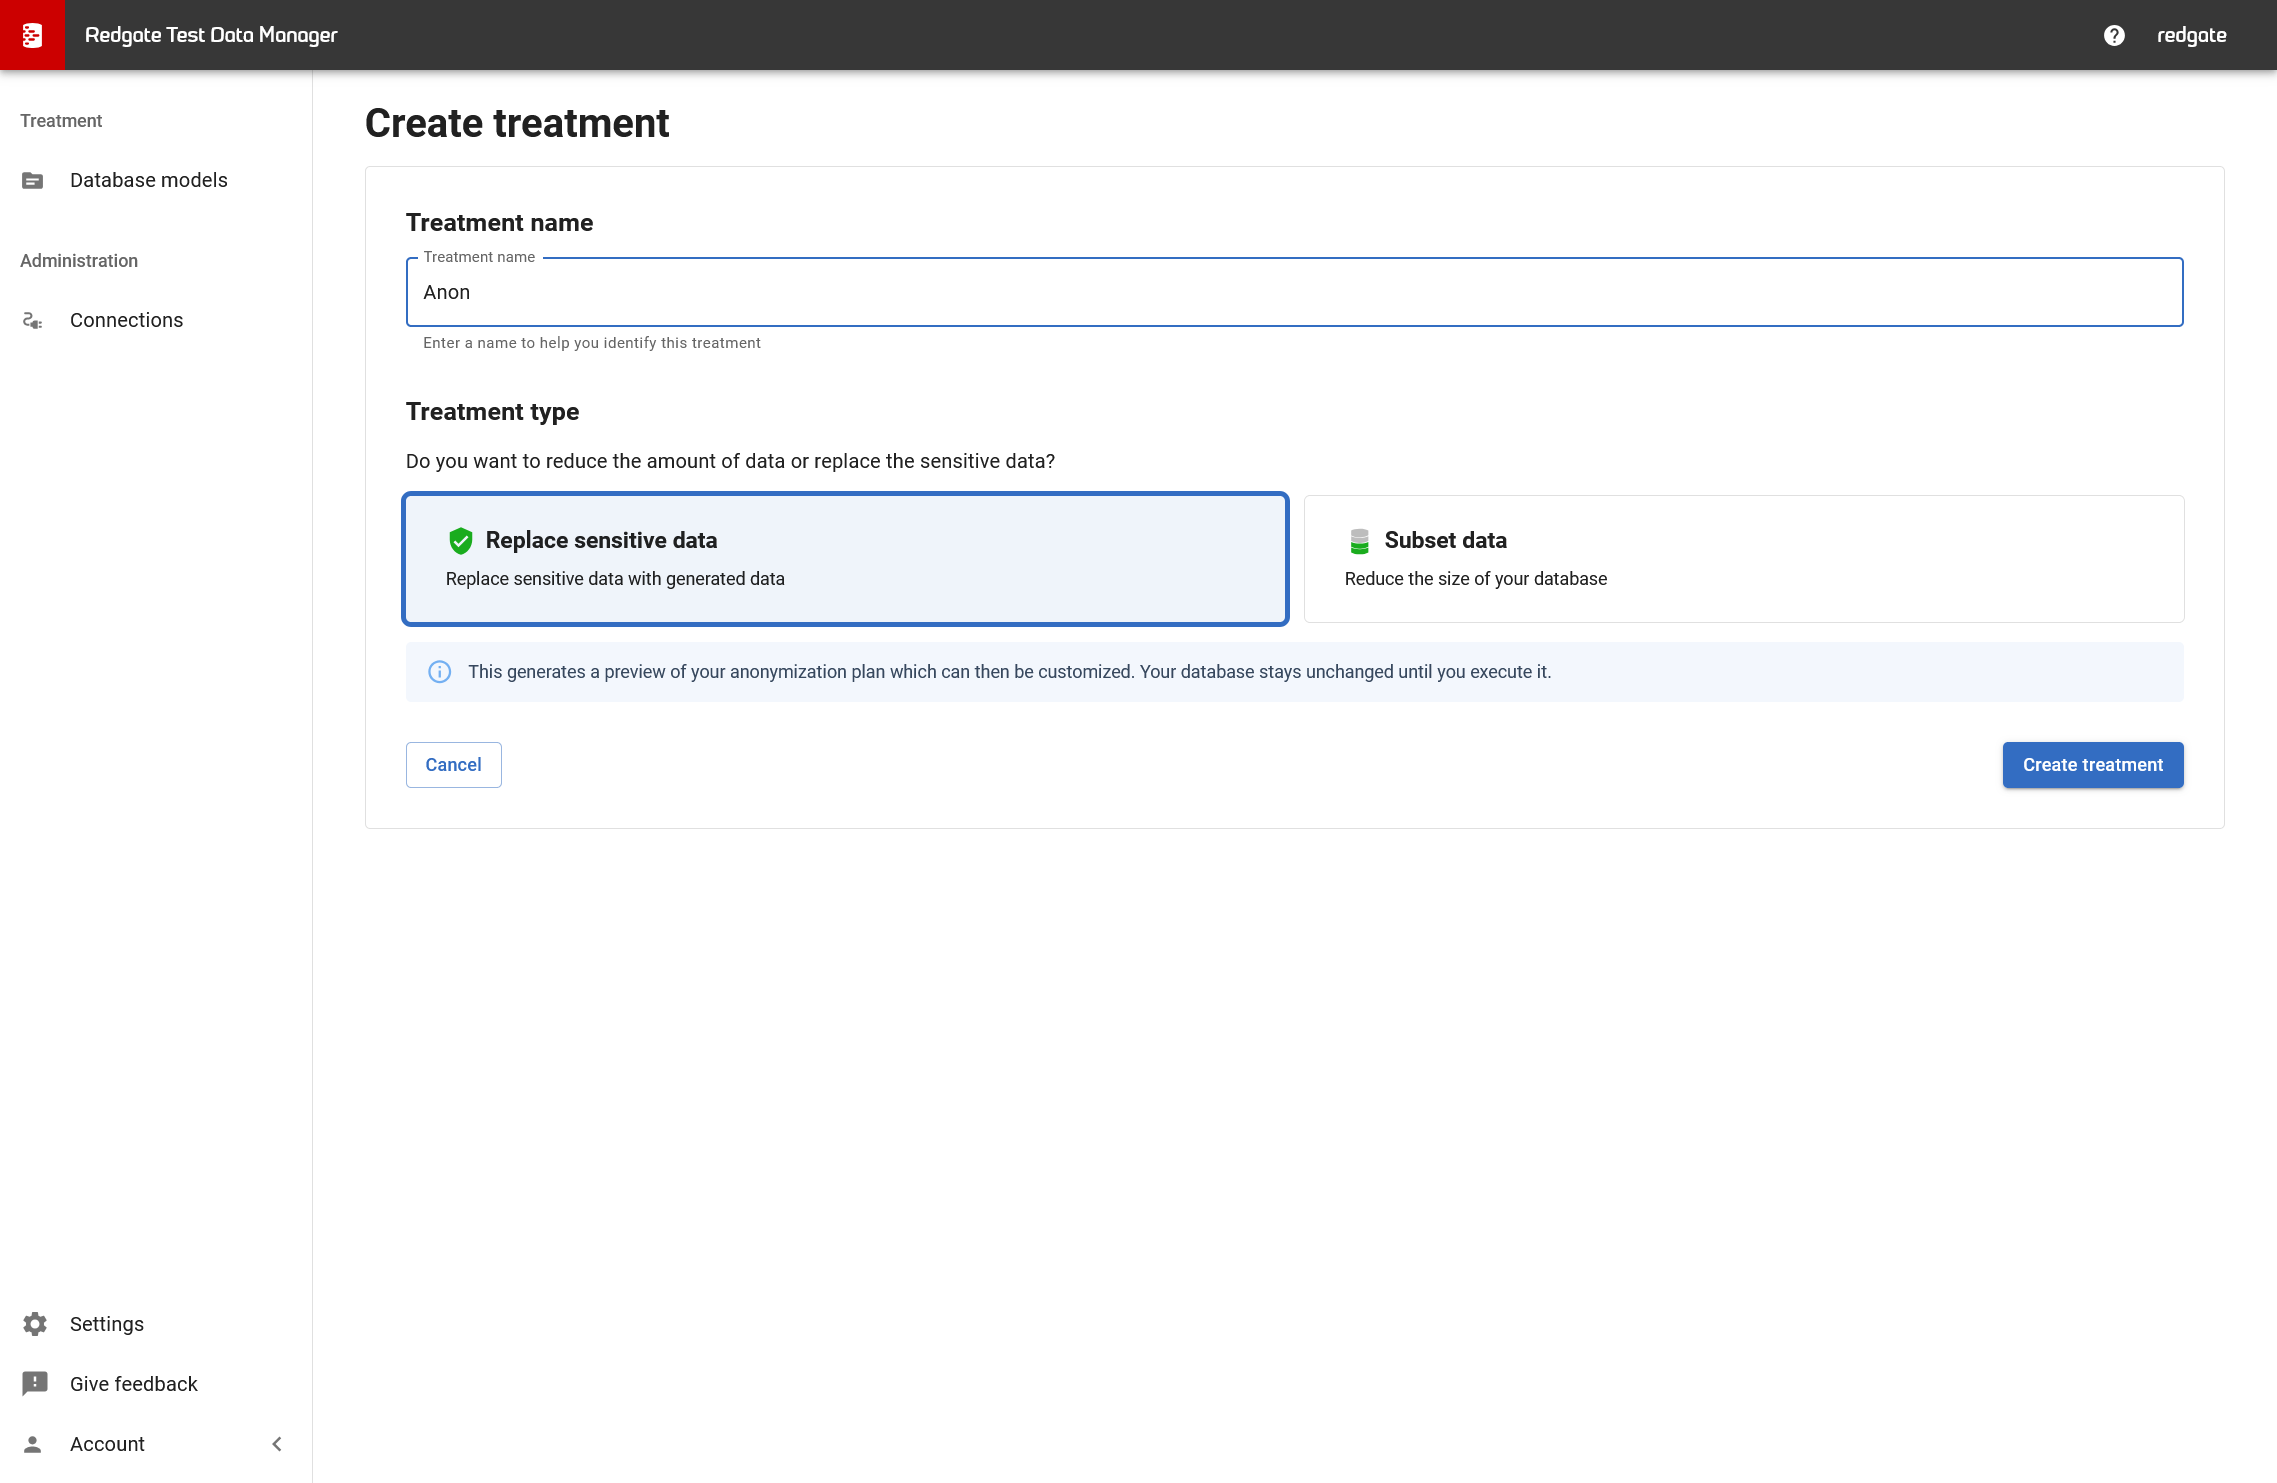2277x1483 pixels.
Task: Go to Connections in sidebar
Action: click(126, 320)
